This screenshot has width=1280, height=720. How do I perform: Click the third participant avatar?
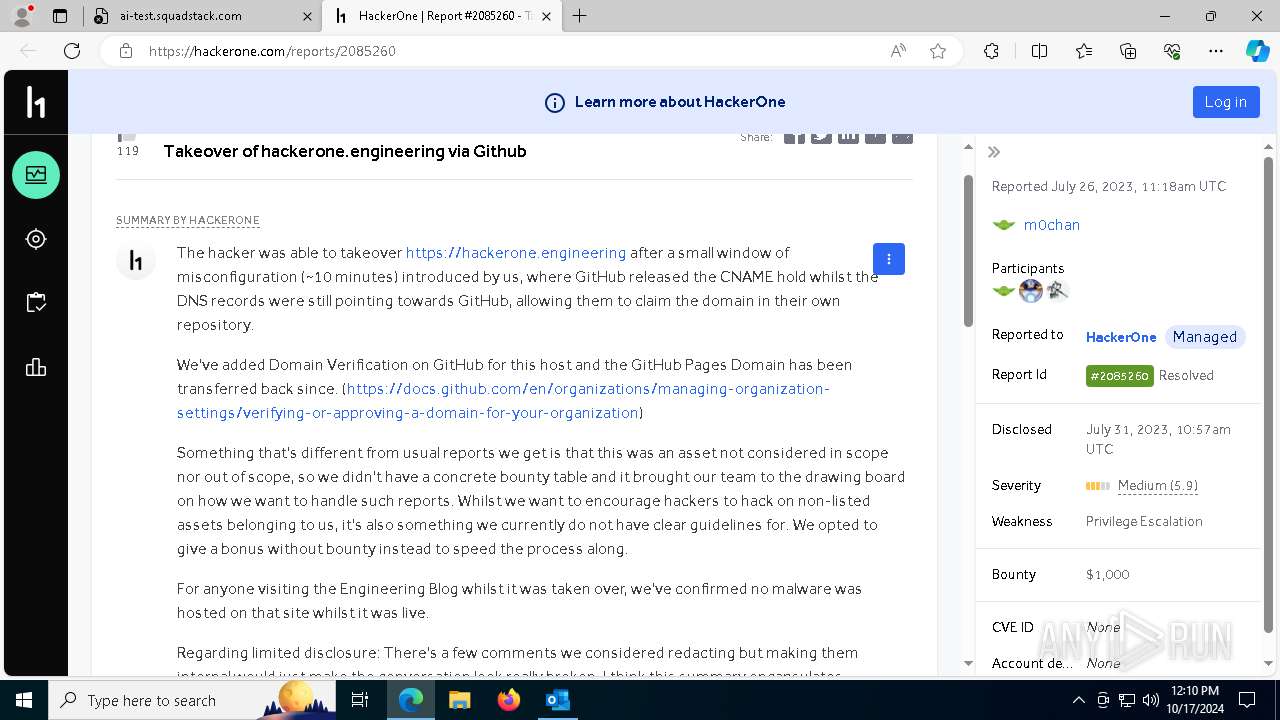[x=1058, y=291]
